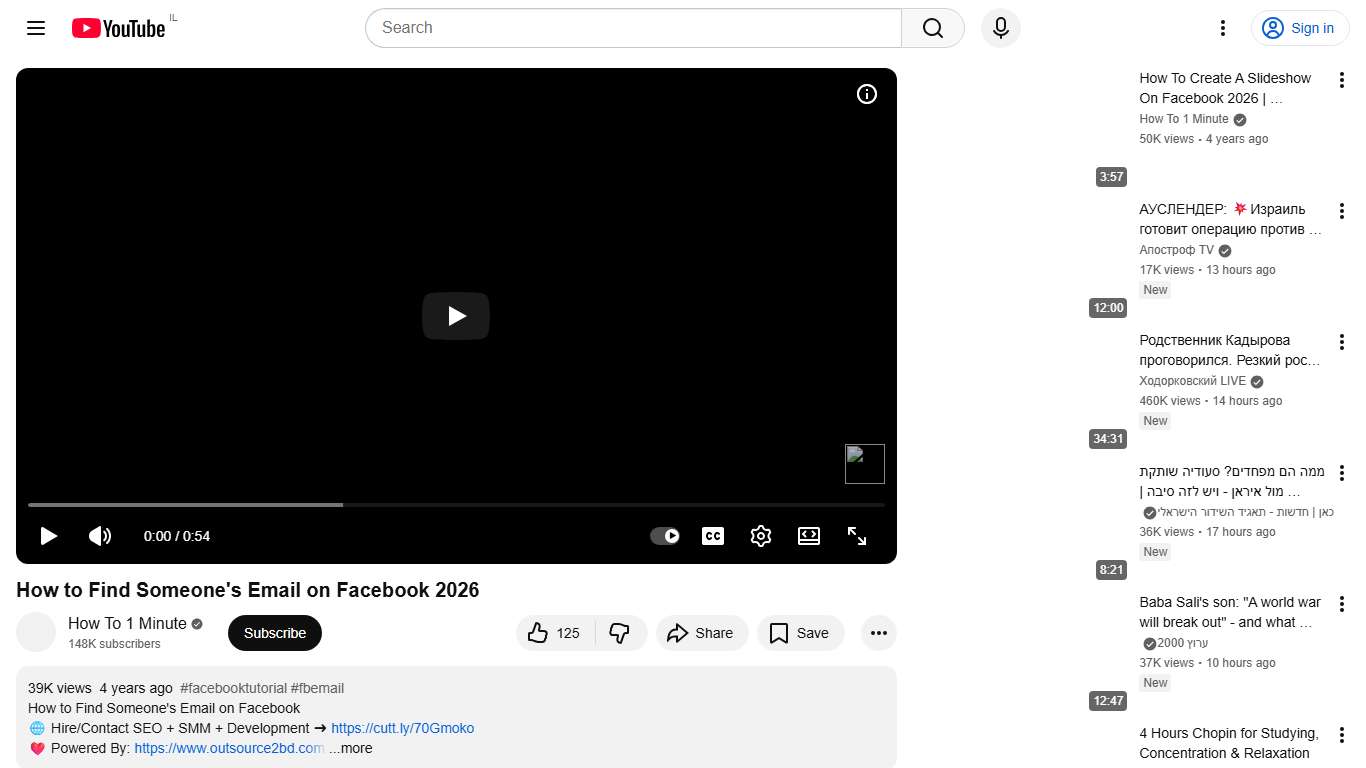Toggle the autoplay switch off
This screenshot has height=768, width=1366.
tap(664, 536)
